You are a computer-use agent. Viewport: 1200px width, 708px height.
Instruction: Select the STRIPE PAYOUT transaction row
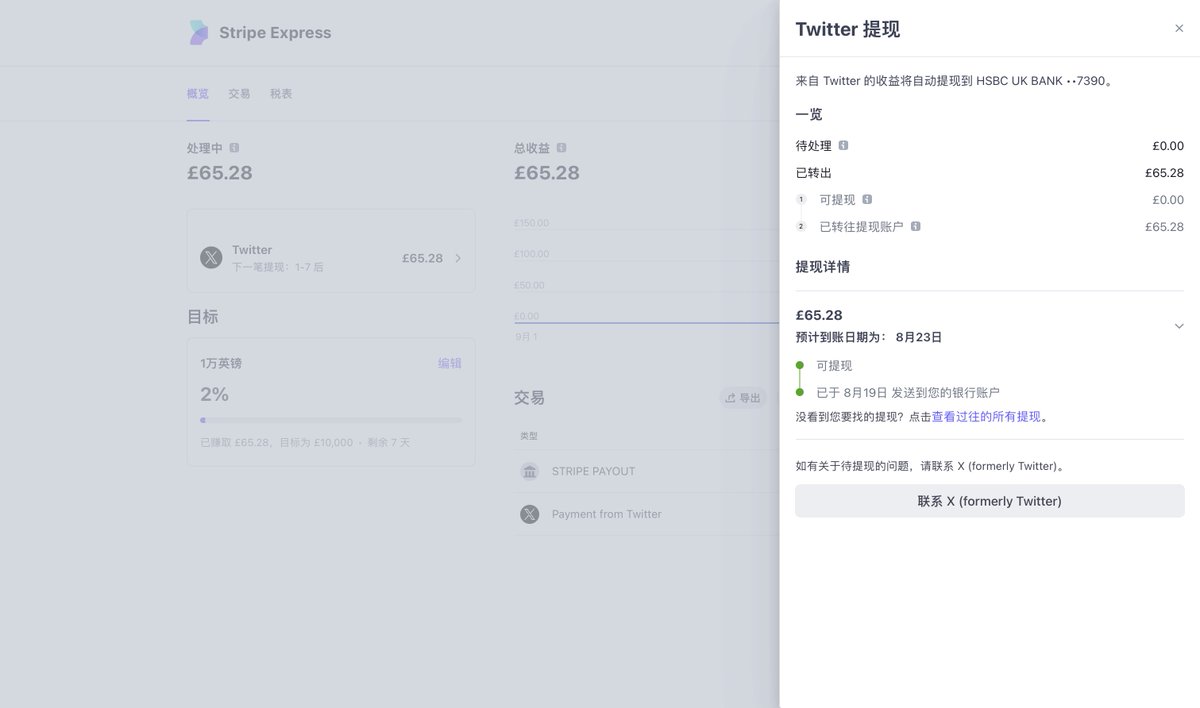pos(646,471)
